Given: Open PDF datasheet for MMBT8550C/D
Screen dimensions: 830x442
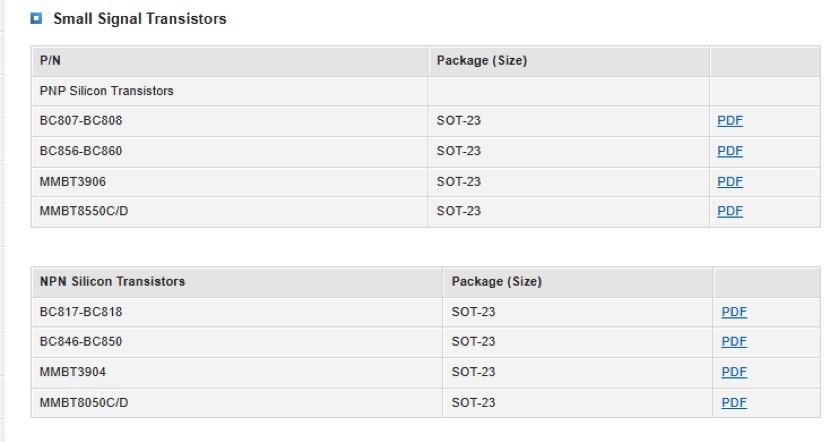Looking at the screenshot, I should (730, 211).
